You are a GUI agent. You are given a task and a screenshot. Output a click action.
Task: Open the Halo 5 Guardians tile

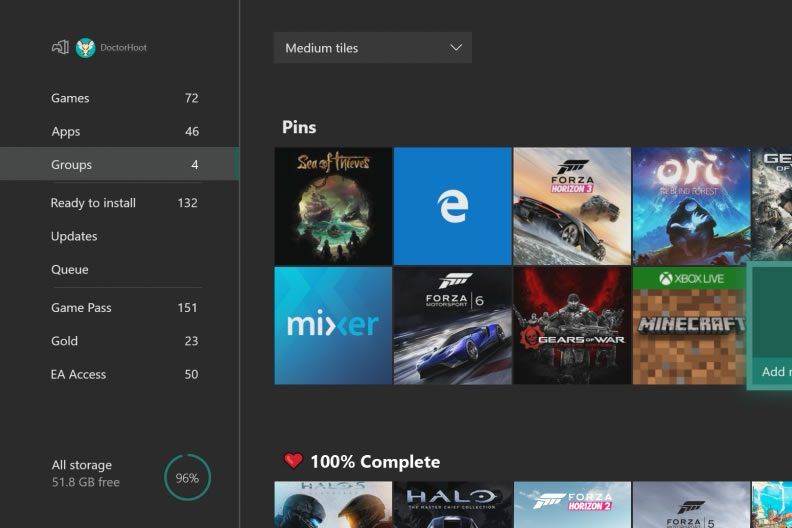coord(333,505)
